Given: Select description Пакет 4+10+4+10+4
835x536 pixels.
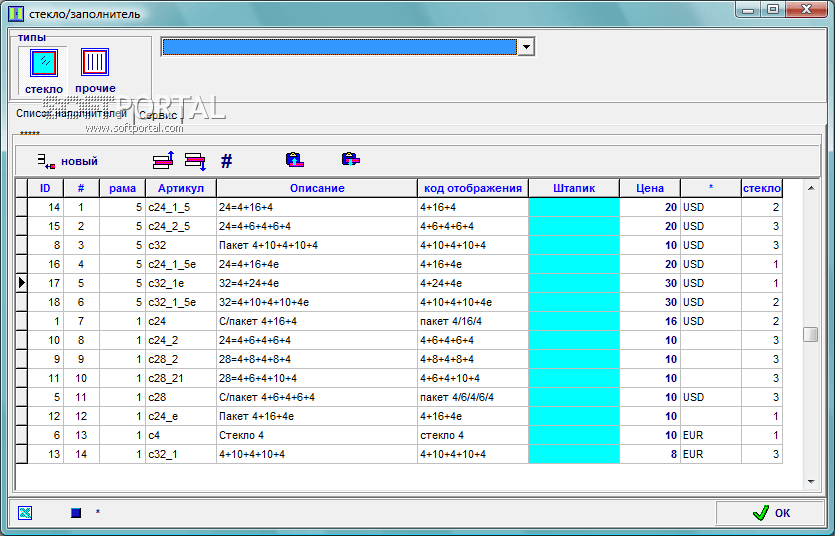Looking at the screenshot, I should (x=317, y=245).
